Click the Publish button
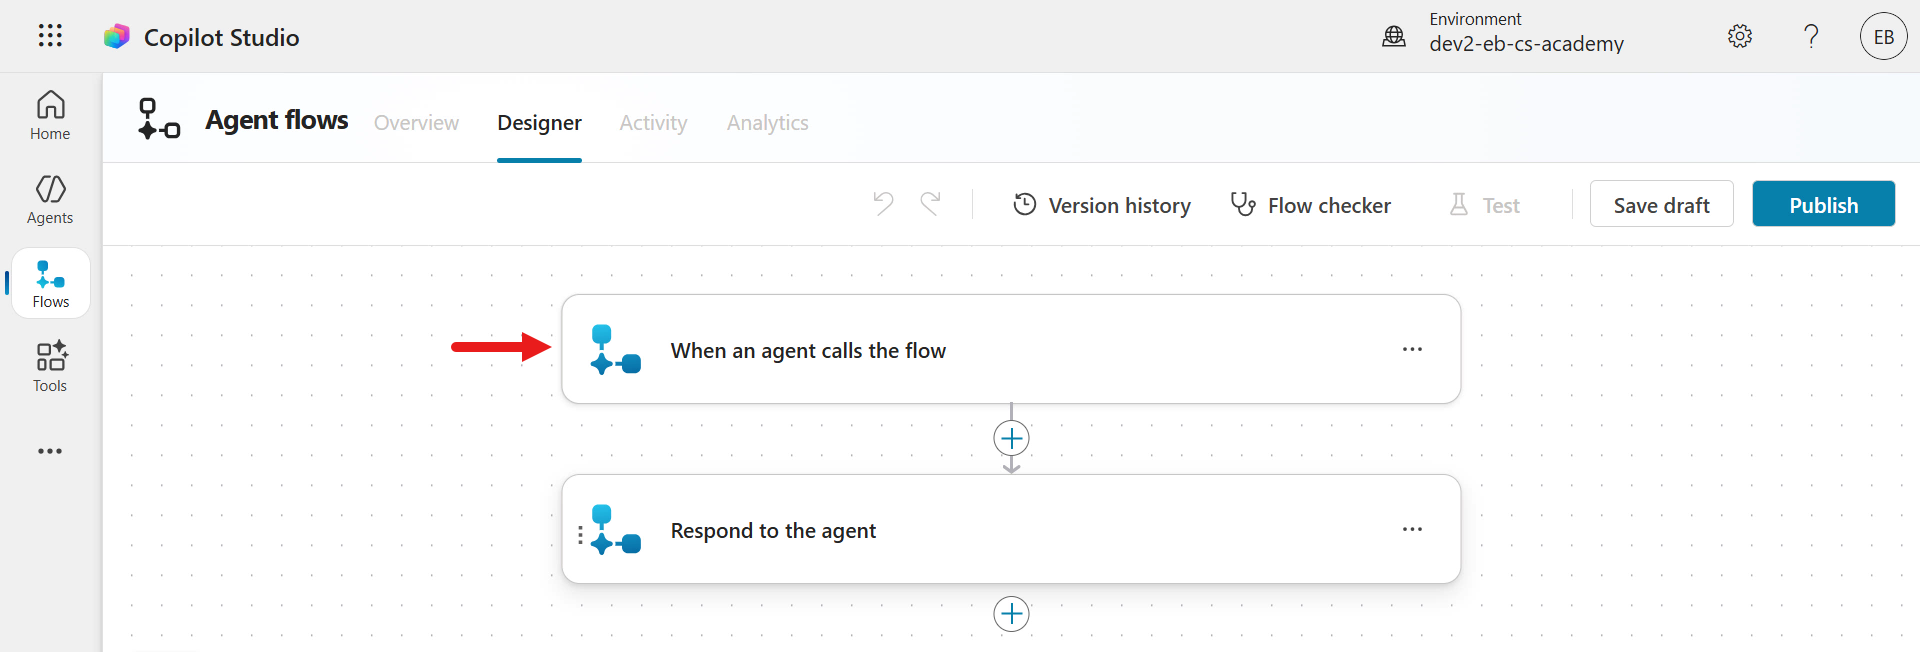 point(1822,204)
